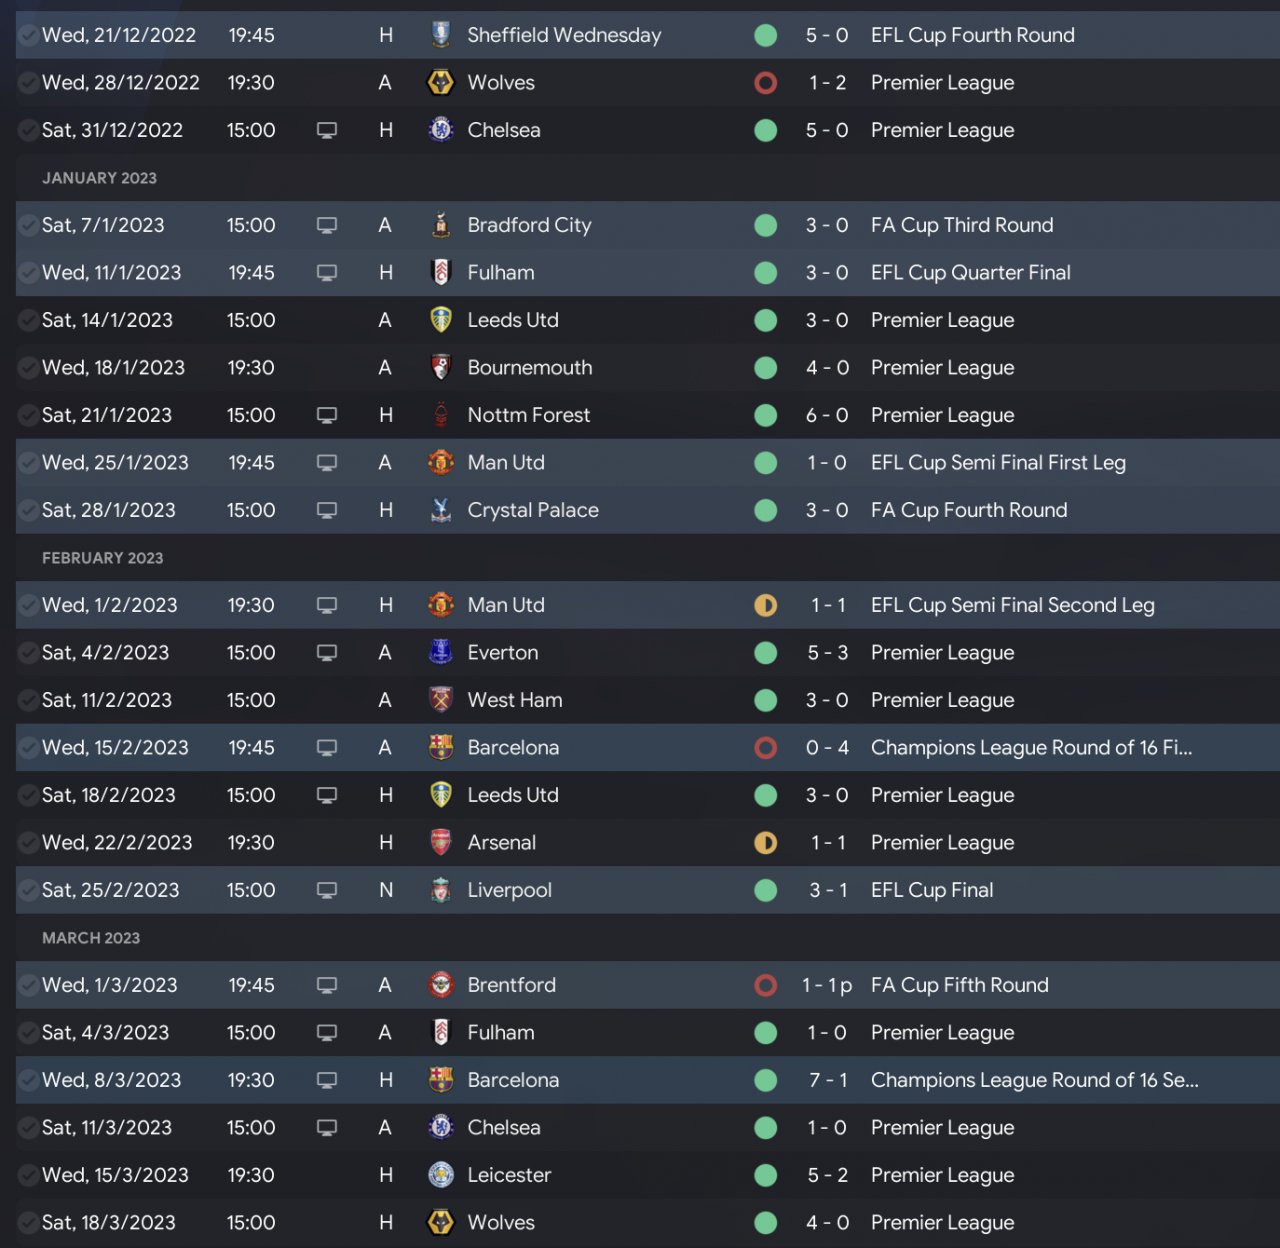Click the Sheffield Wednesday club badge

(440, 35)
